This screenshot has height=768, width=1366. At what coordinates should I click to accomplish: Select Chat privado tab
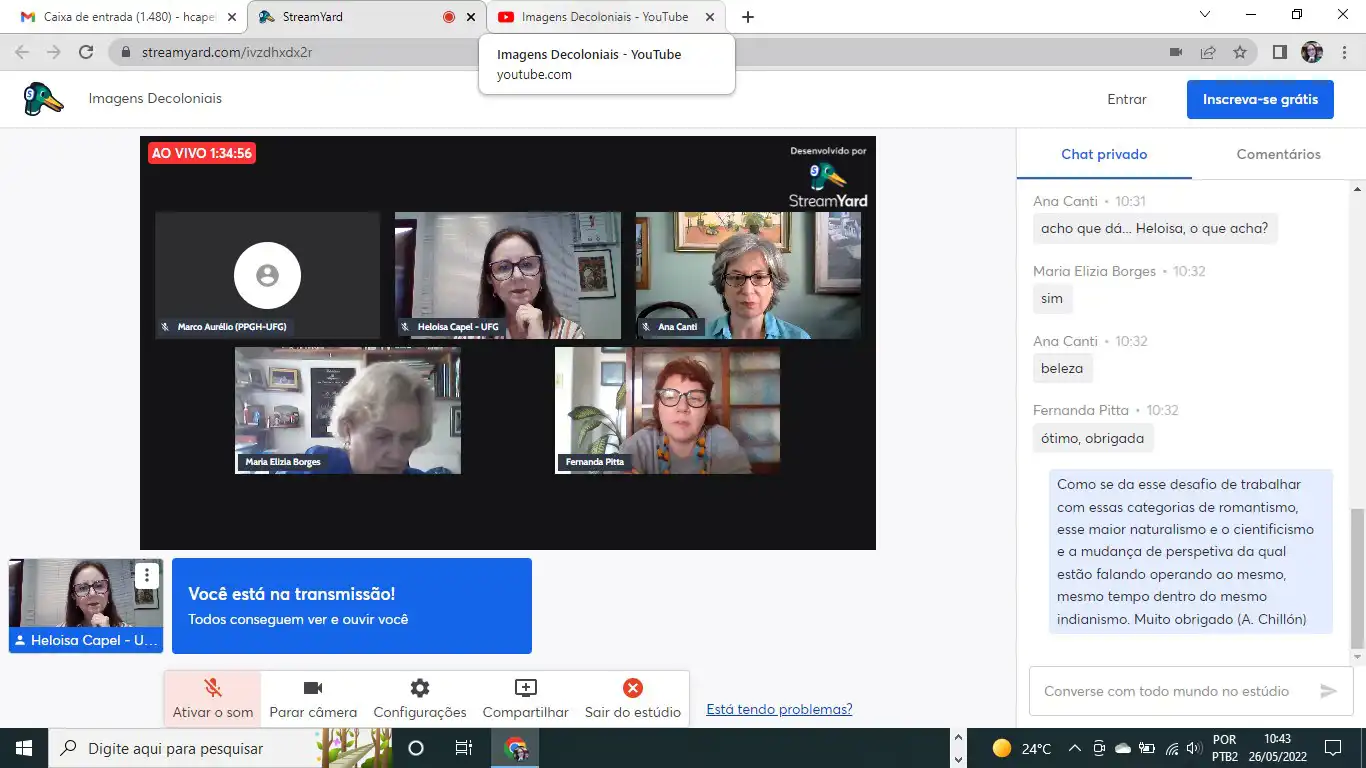[1104, 154]
